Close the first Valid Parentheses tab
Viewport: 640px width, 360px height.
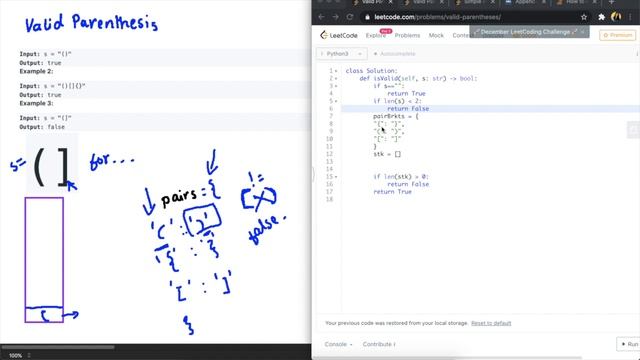point(390,2)
